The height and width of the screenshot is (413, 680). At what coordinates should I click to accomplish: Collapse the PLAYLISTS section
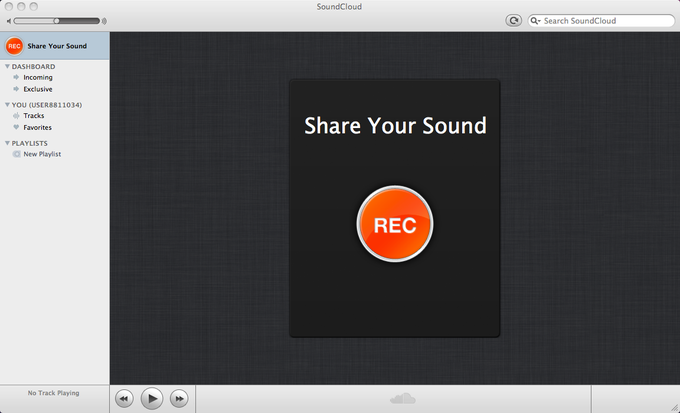[x=7, y=143]
